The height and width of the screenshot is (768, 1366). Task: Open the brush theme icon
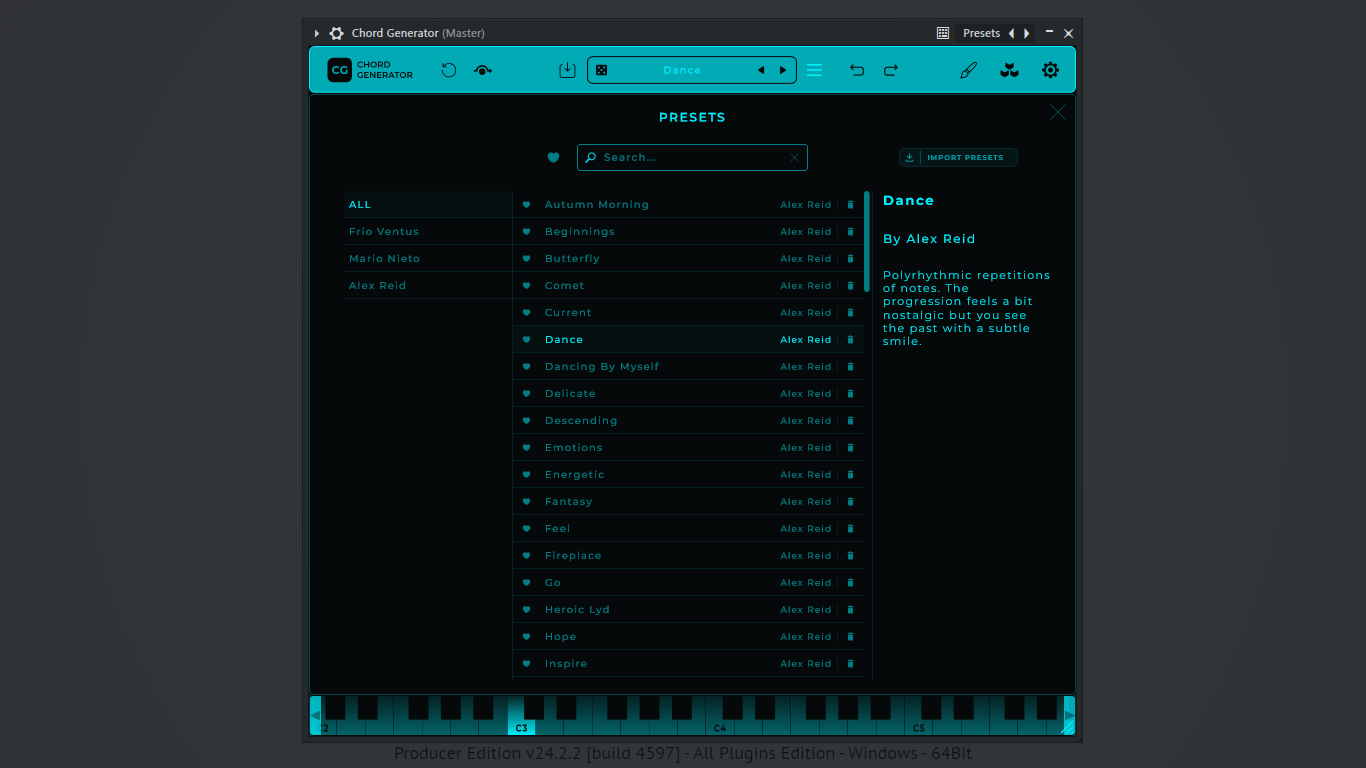click(968, 70)
